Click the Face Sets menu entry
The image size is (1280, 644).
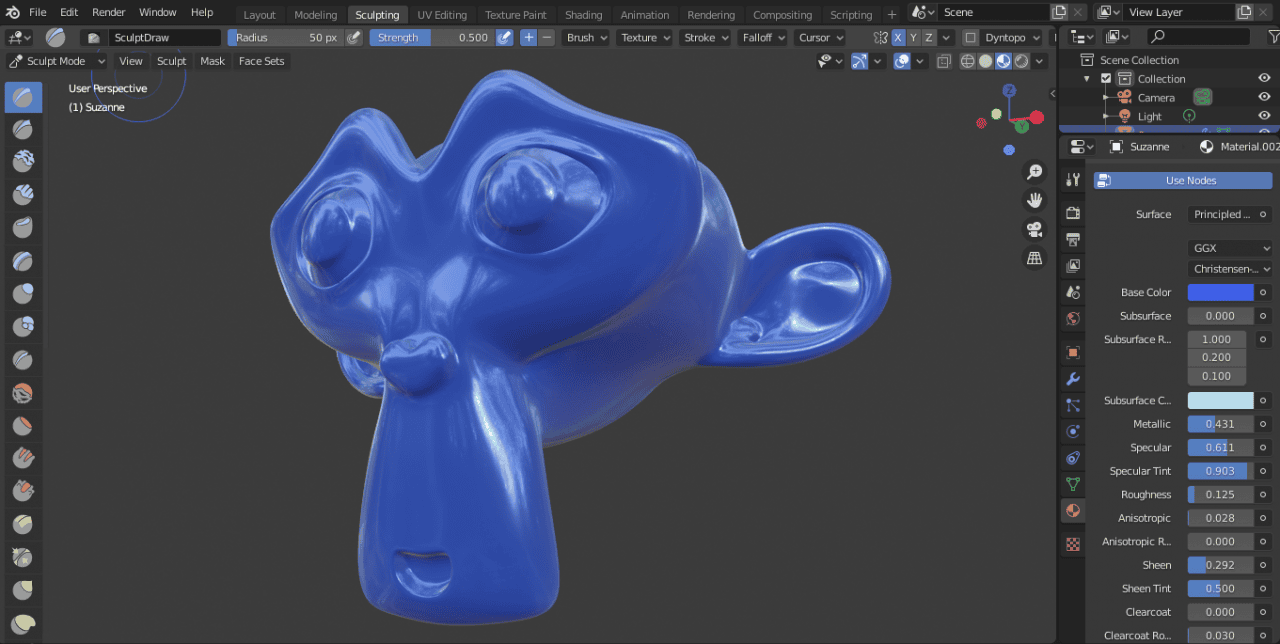tap(261, 61)
